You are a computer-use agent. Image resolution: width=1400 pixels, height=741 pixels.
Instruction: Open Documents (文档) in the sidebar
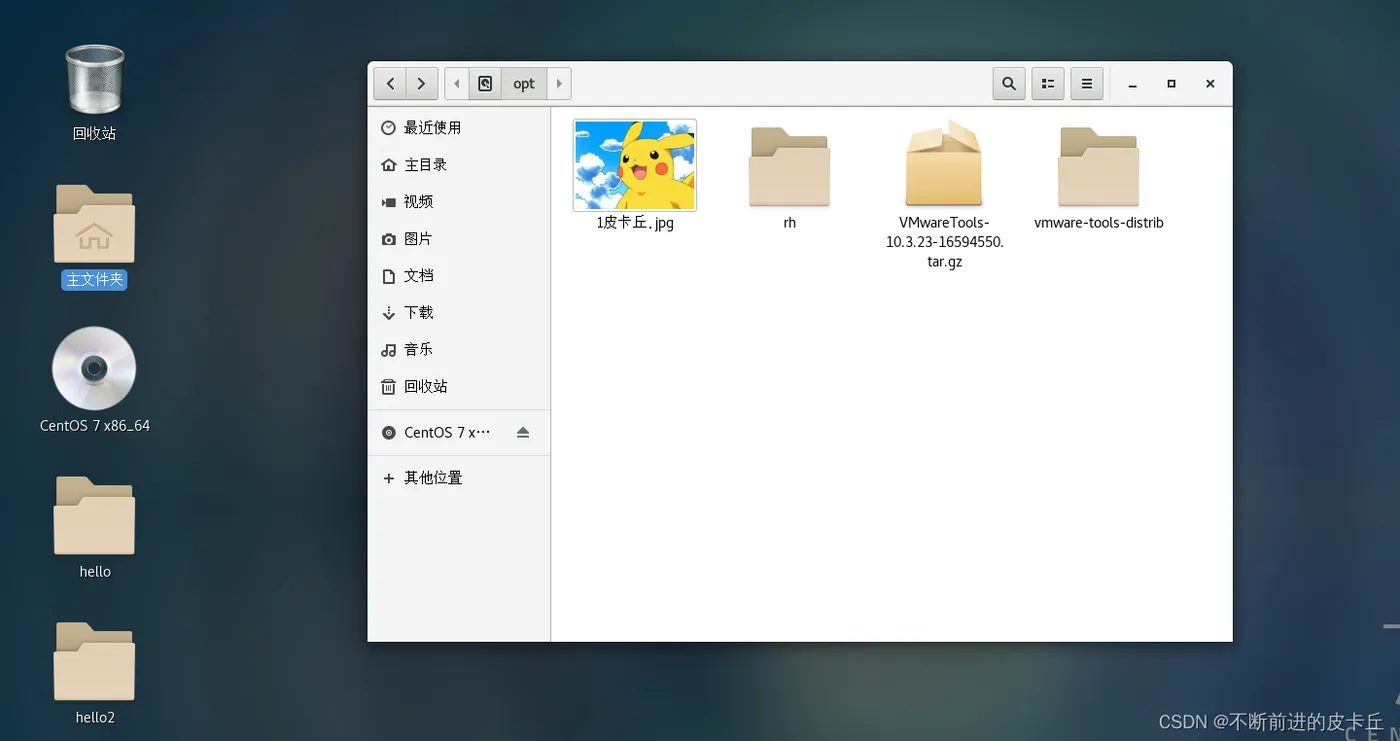click(x=459, y=276)
